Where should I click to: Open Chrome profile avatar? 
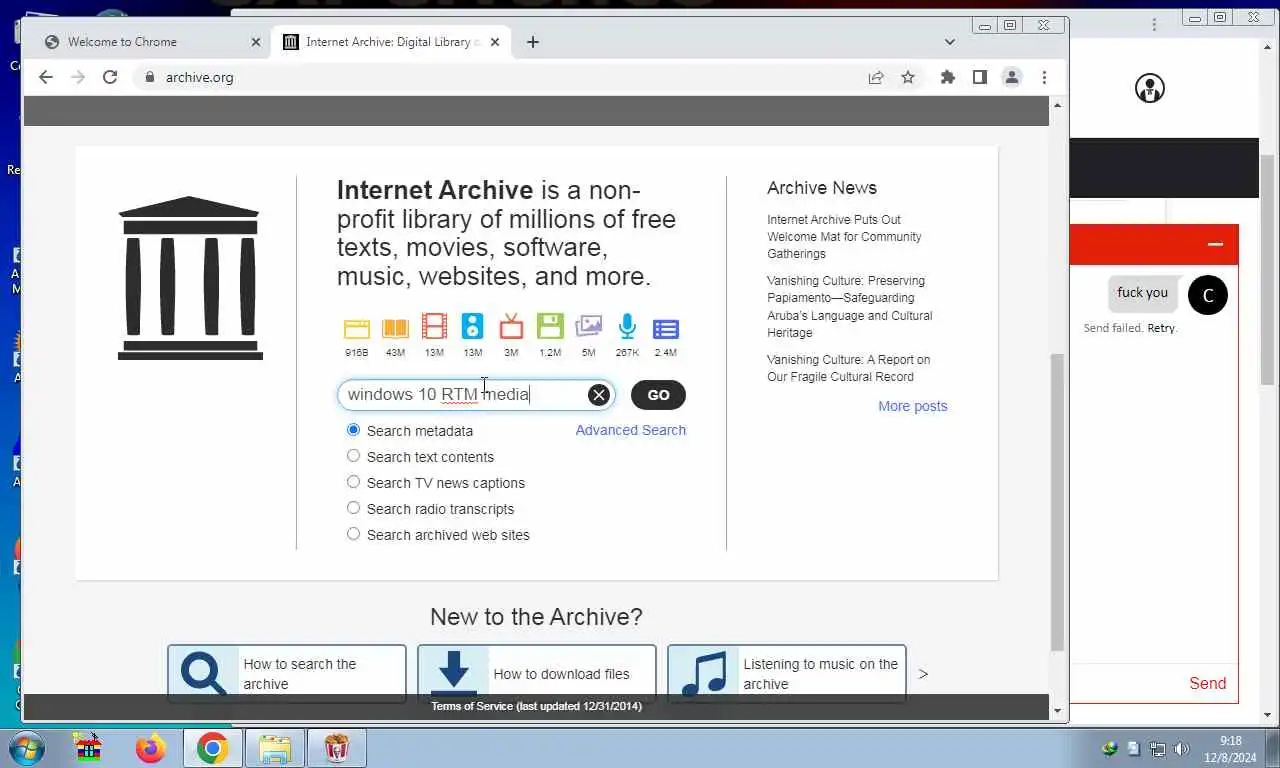(x=1012, y=77)
